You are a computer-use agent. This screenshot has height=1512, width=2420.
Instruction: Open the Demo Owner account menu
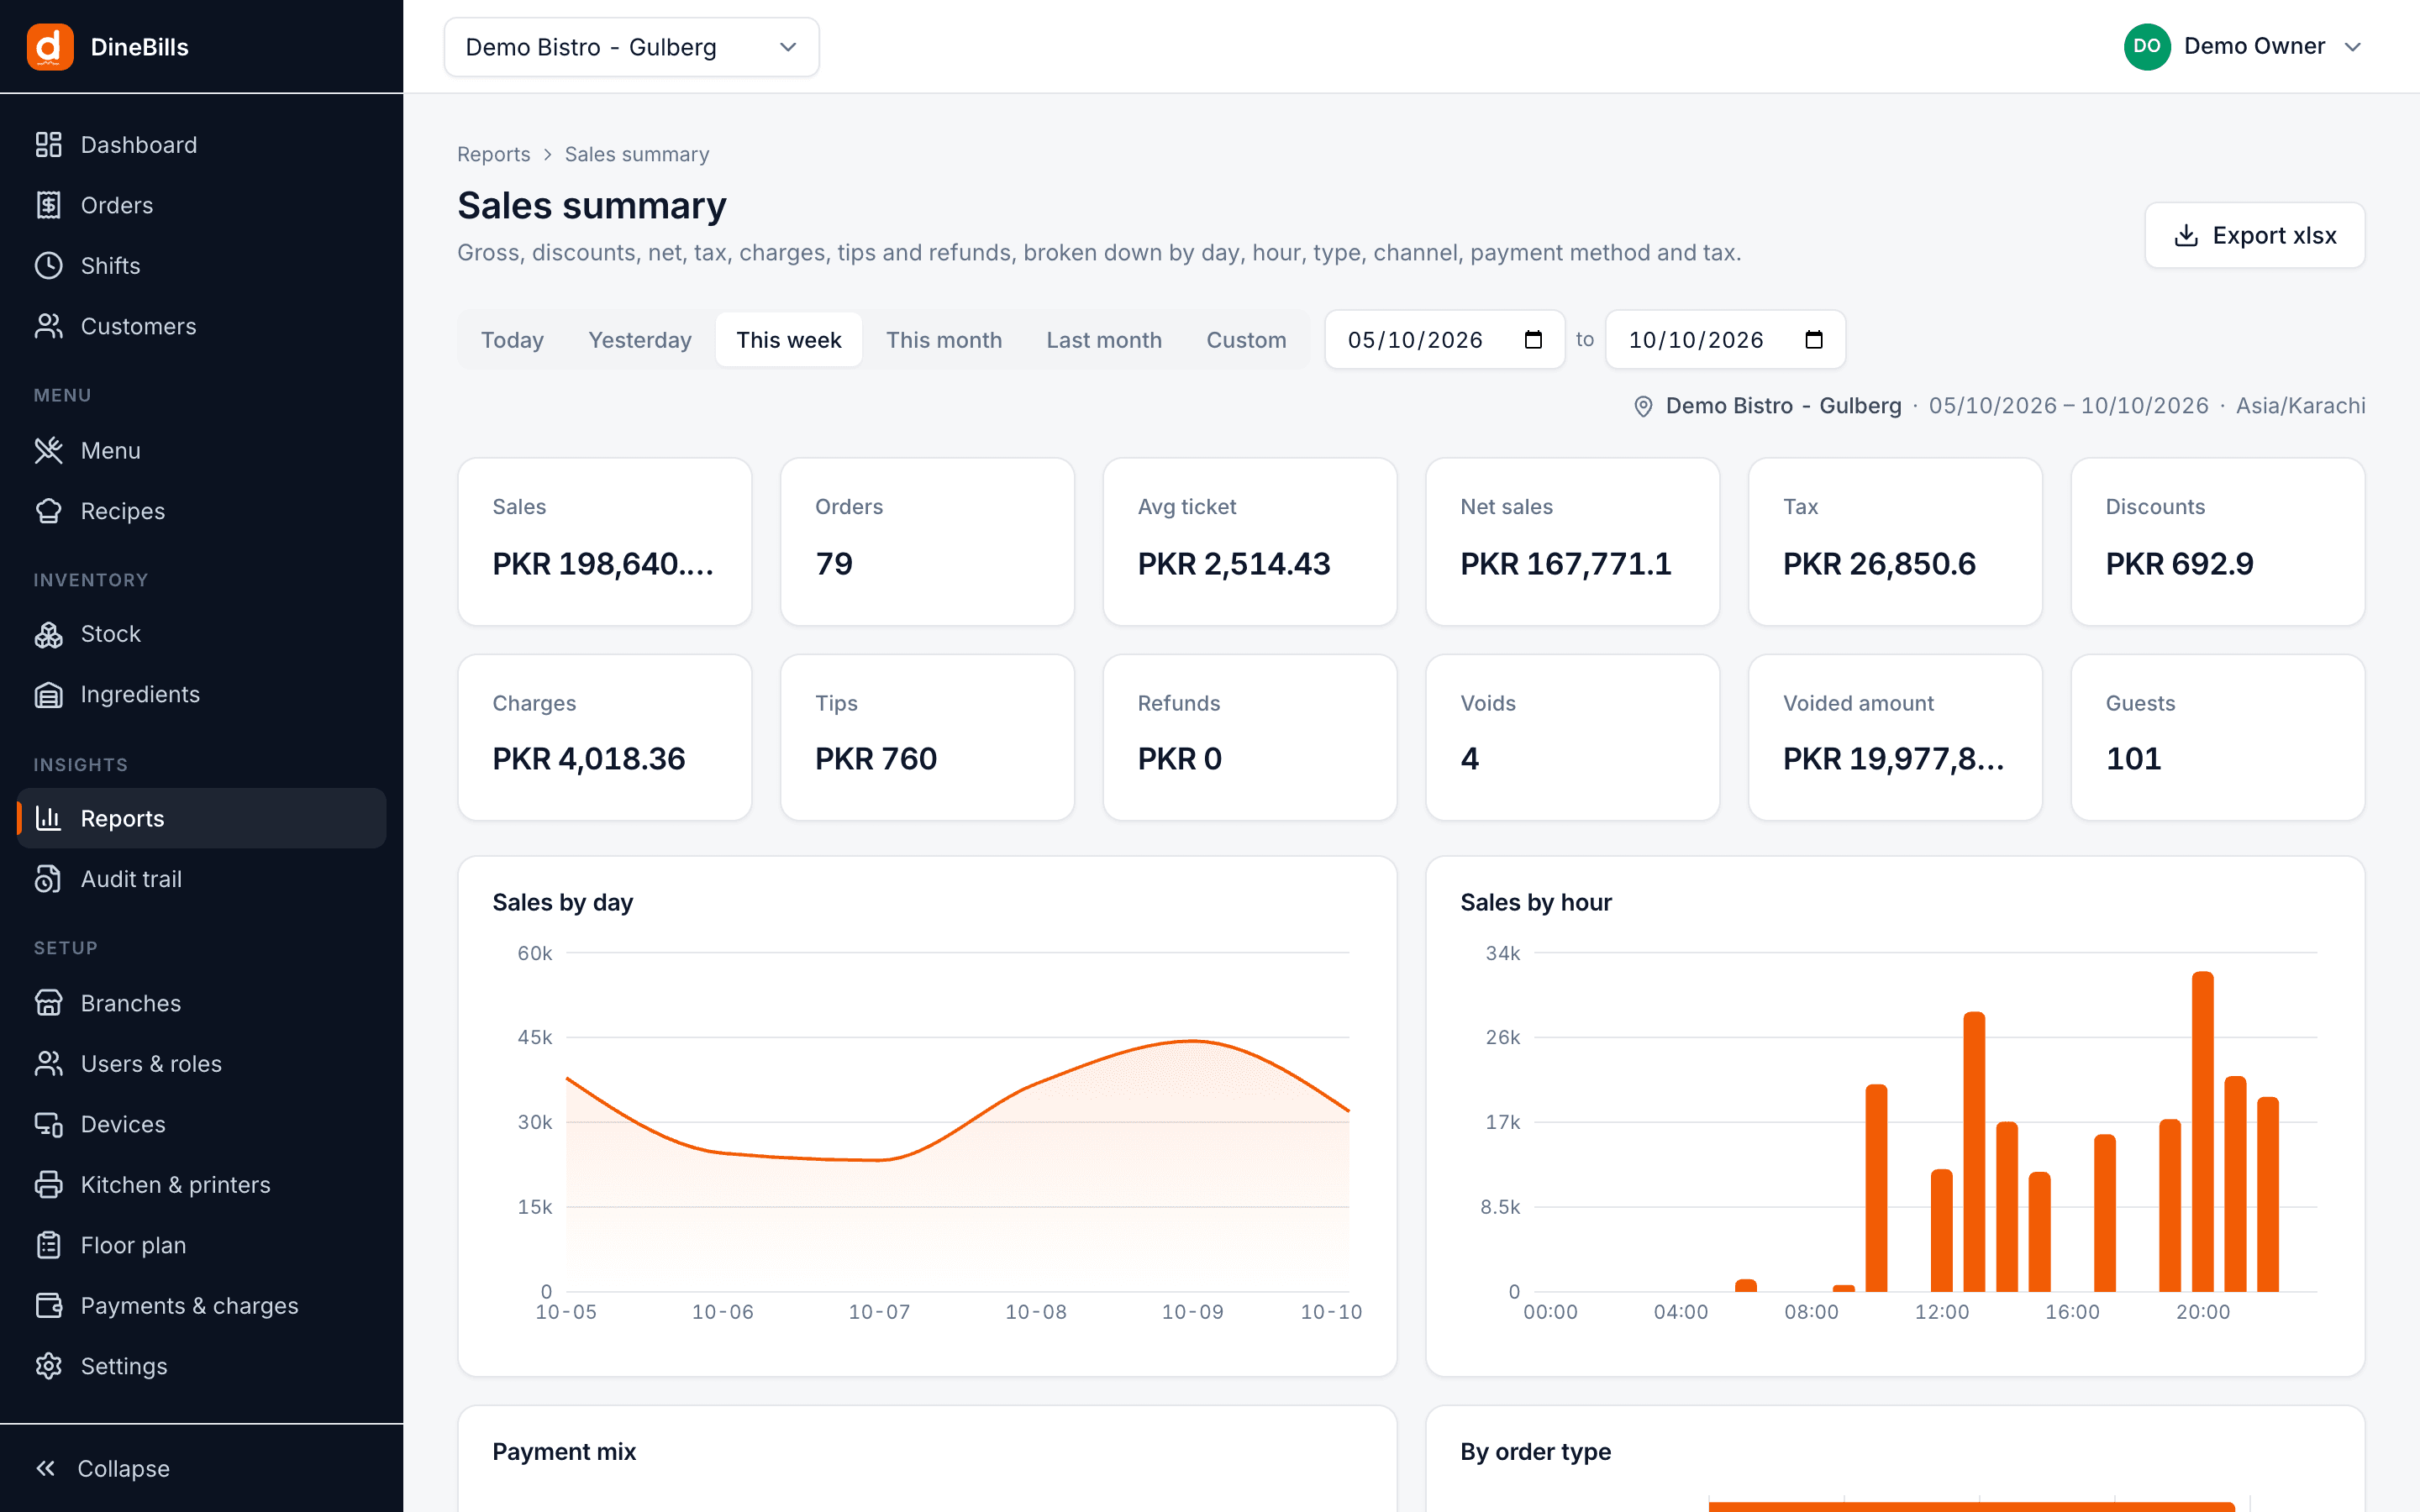click(x=2243, y=47)
